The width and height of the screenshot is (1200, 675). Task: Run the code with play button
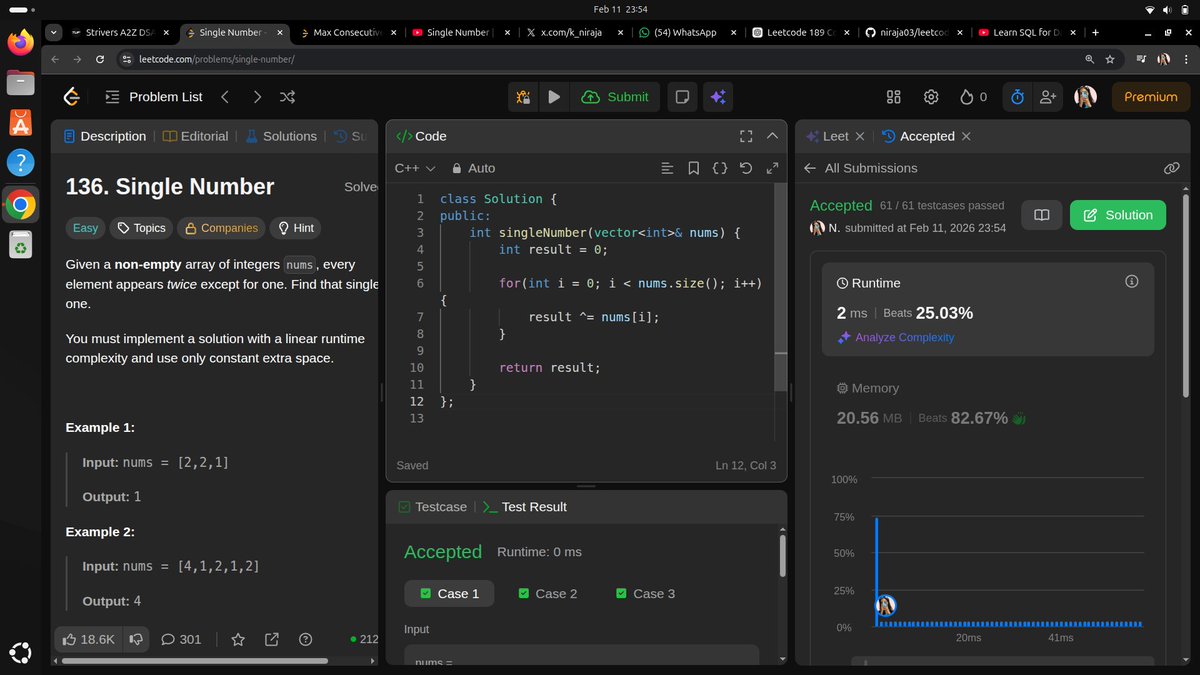[553, 97]
